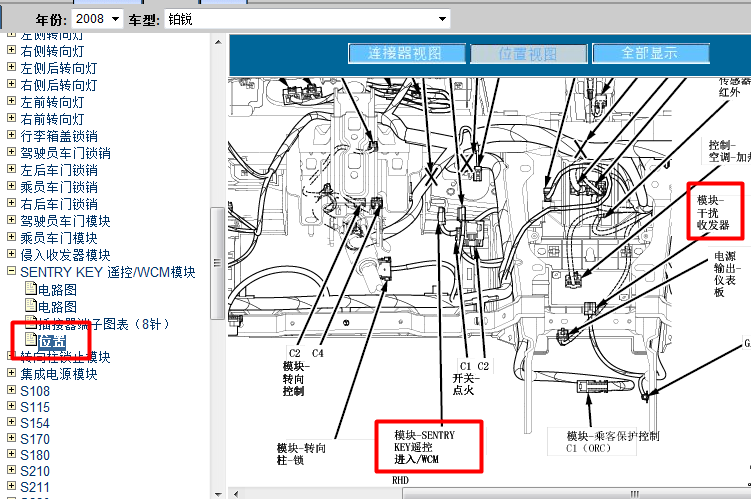Click the 开关-点火 diagram label
Screen dimensions: 751x499
pos(467,384)
